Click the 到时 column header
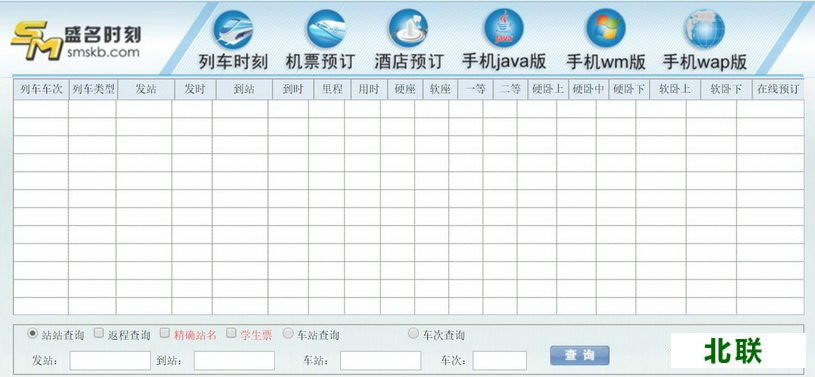815x377 pixels. coord(293,89)
